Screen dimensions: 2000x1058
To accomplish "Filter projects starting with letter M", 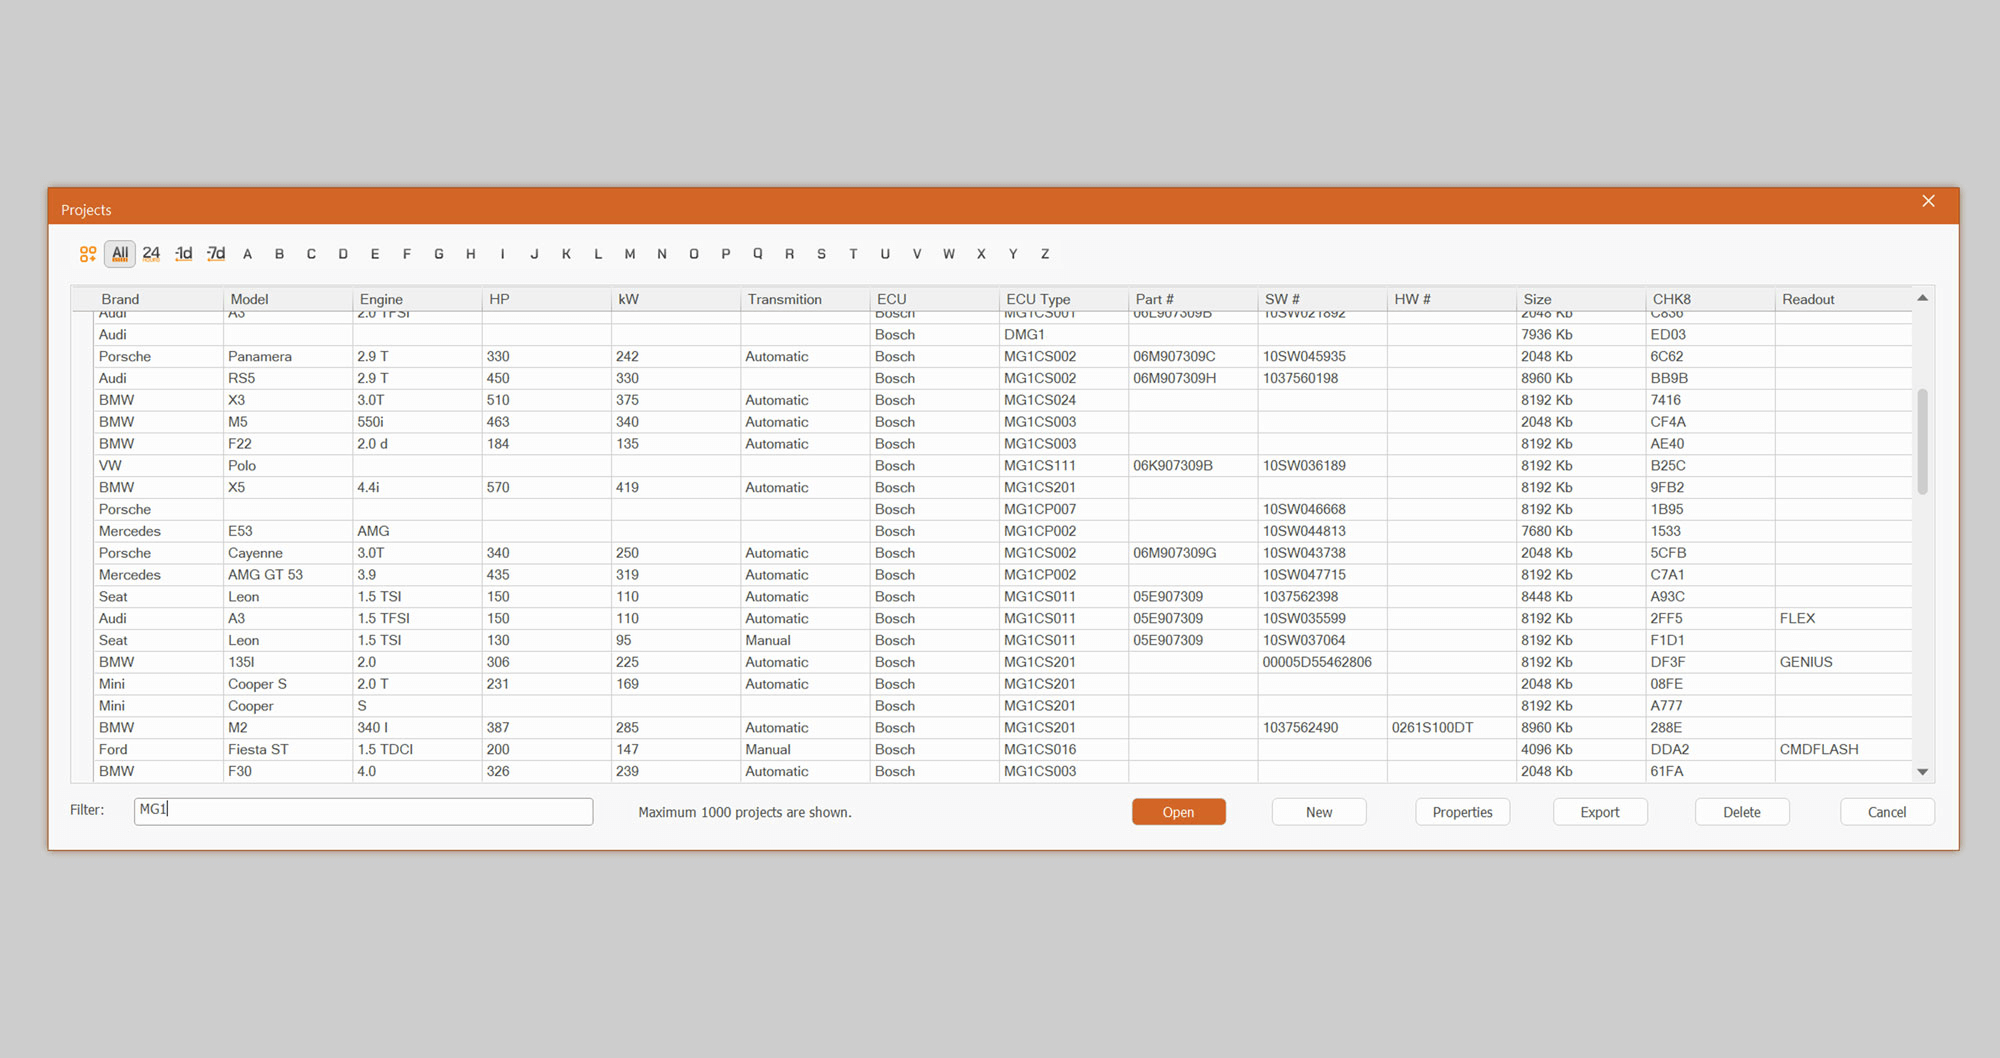I will (x=630, y=254).
